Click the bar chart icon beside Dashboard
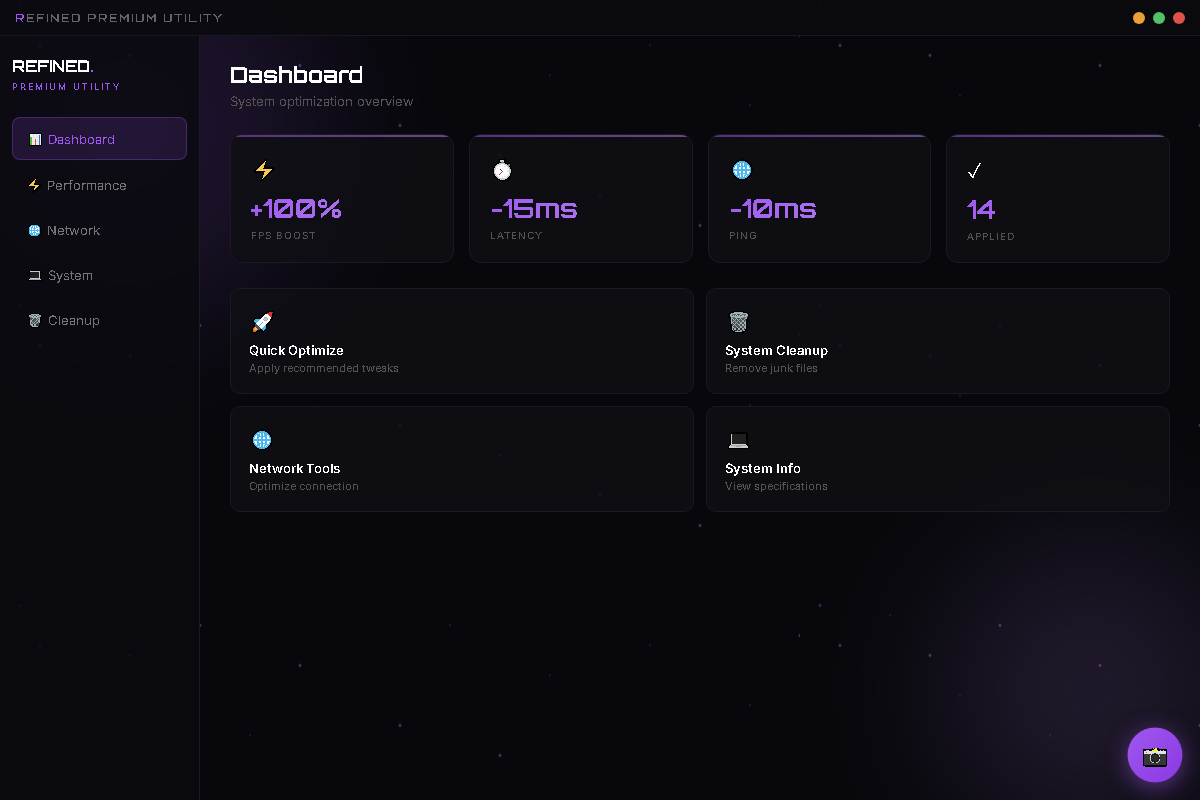The image size is (1200, 800). [x=35, y=140]
